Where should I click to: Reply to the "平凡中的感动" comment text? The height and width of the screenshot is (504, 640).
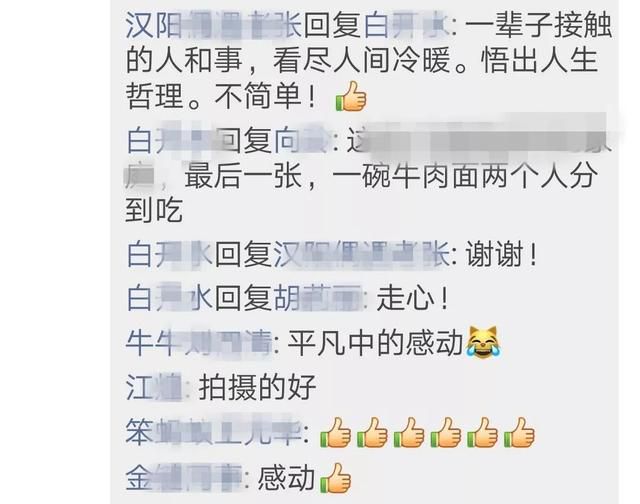376,343
